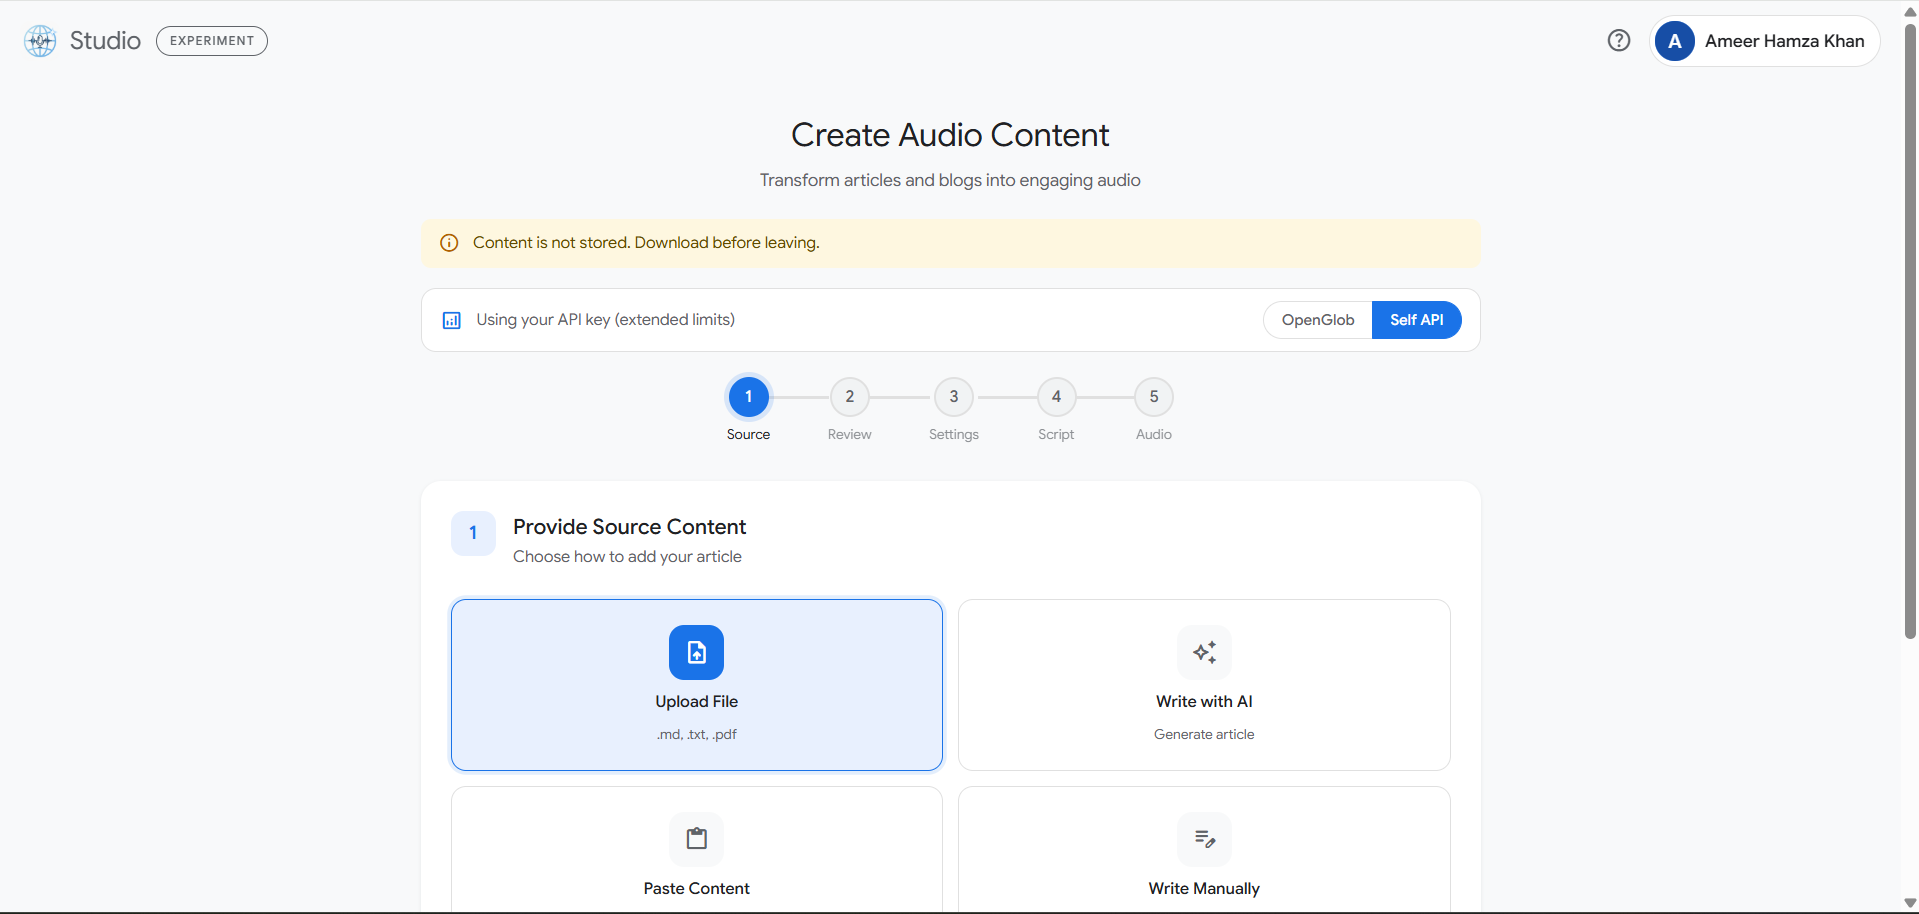Go to the Review step
This screenshot has width=1919, height=914.
point(849,396)
